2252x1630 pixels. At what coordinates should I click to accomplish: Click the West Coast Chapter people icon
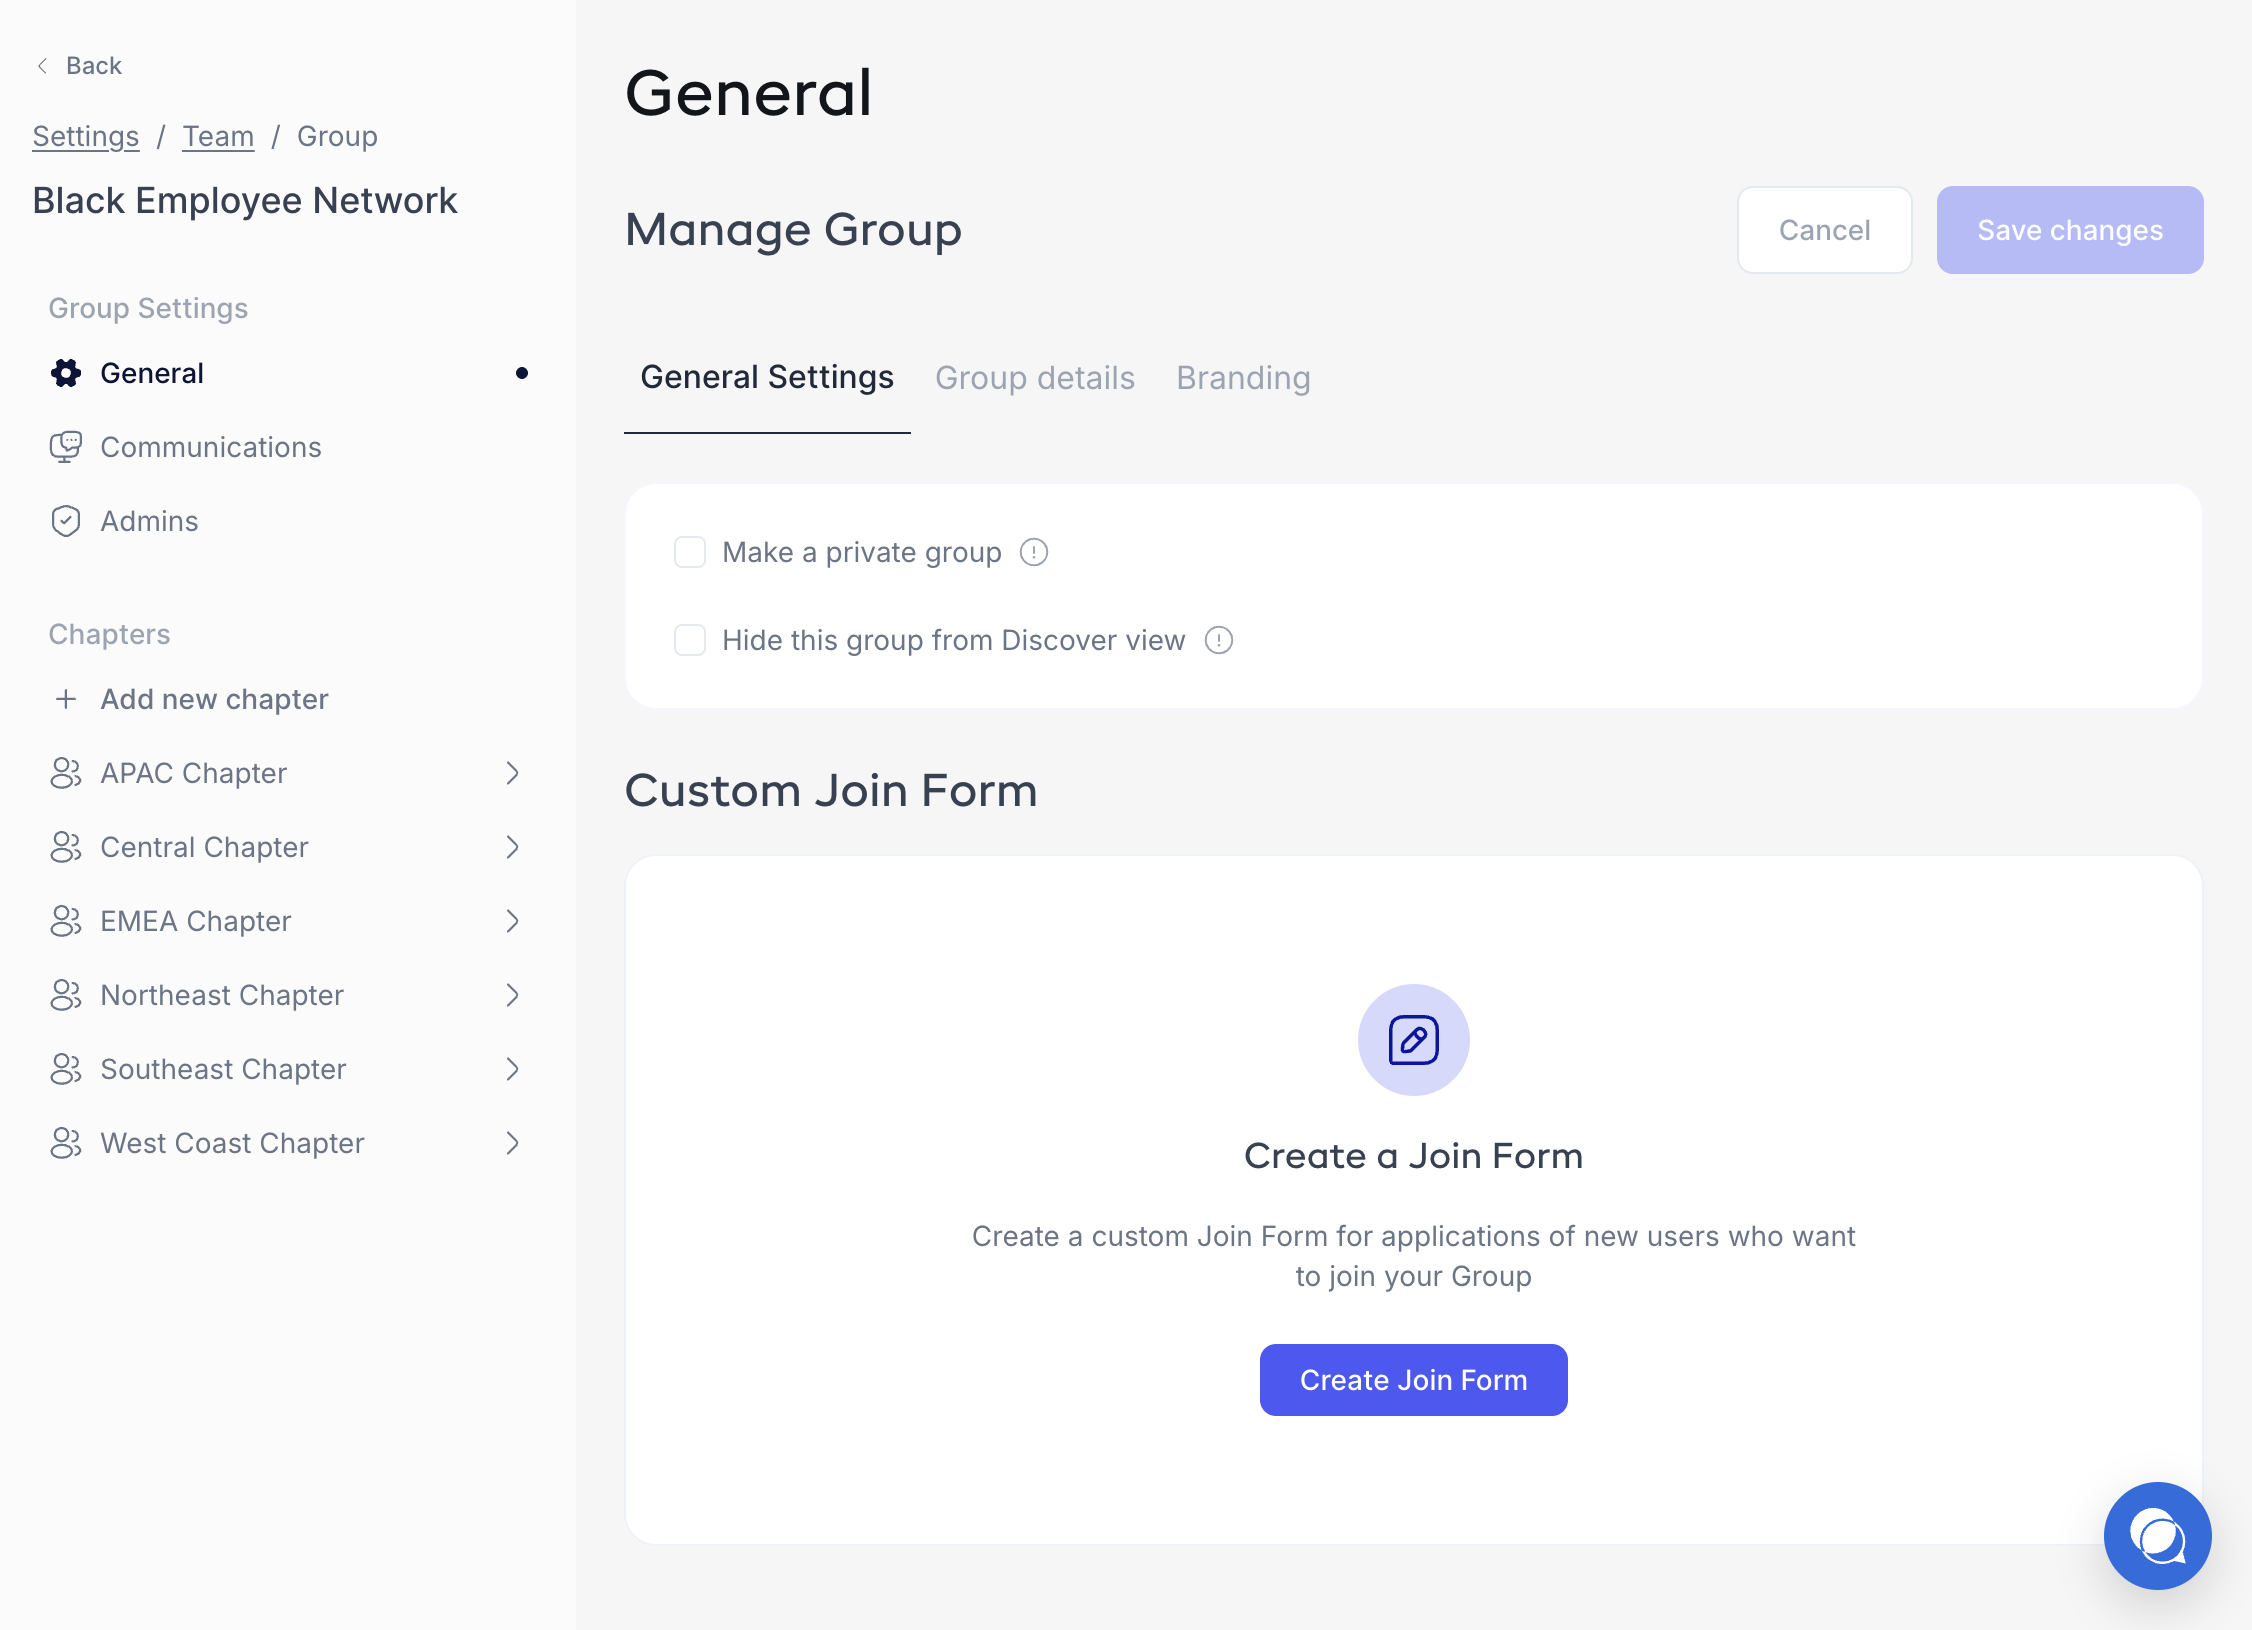66,1143
